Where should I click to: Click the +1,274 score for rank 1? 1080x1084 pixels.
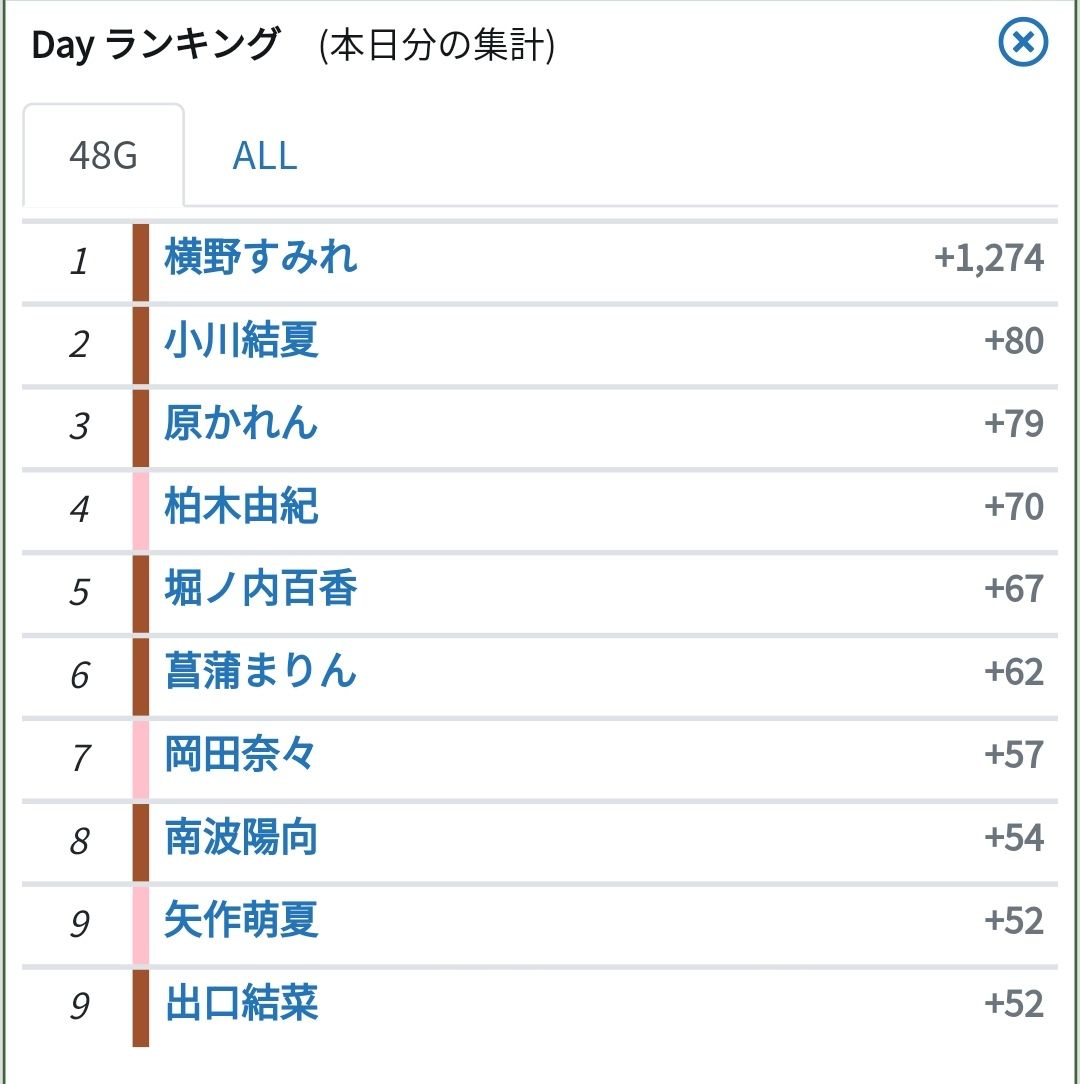click(989, 259)
